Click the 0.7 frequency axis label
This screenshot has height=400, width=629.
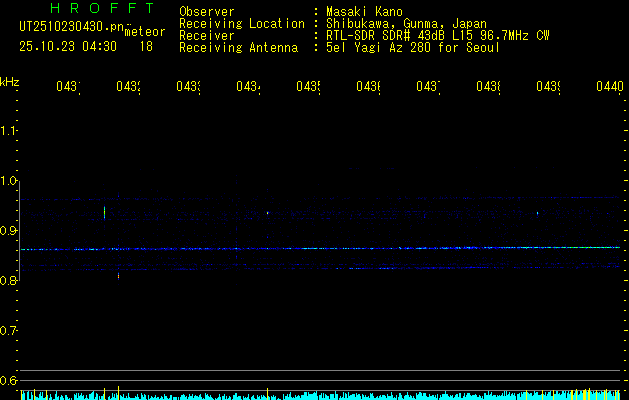(x=10, y=331)
